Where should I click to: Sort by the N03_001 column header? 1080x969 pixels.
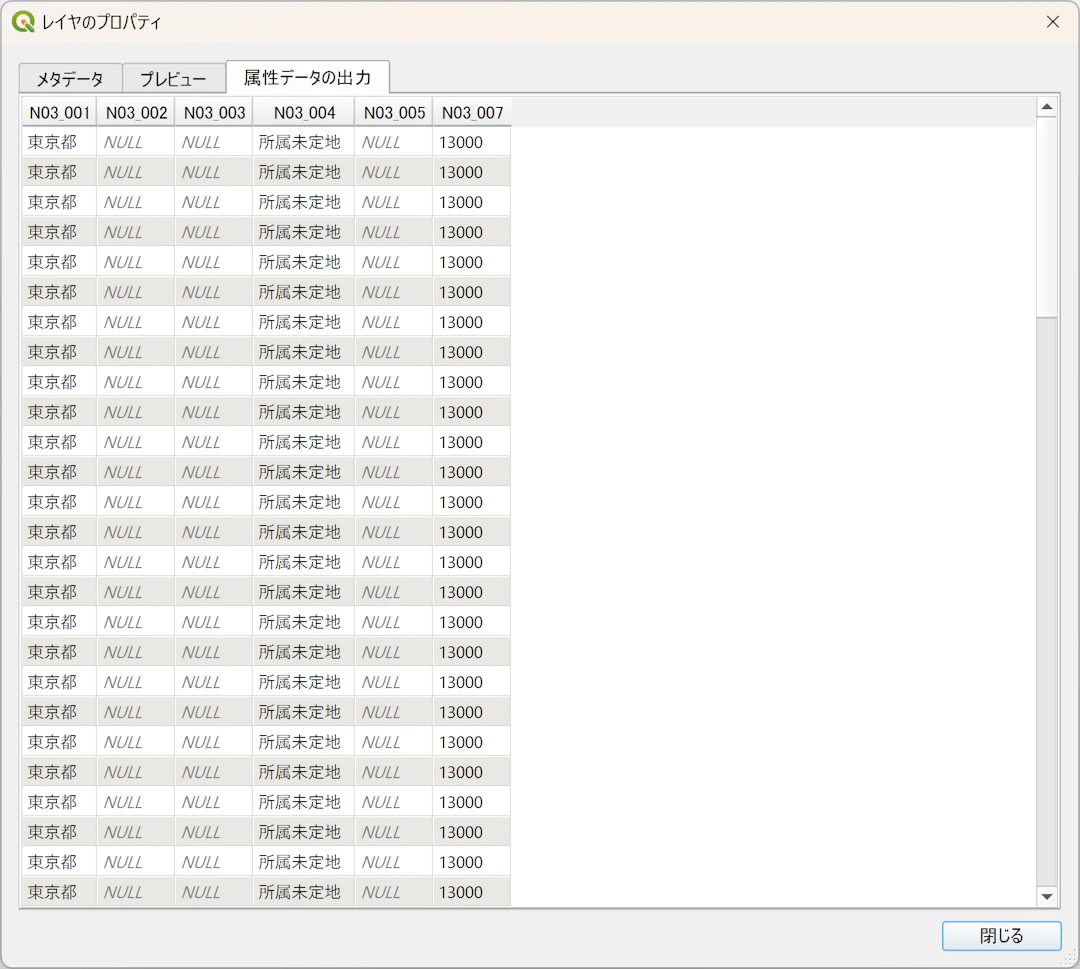click(59, 112)
